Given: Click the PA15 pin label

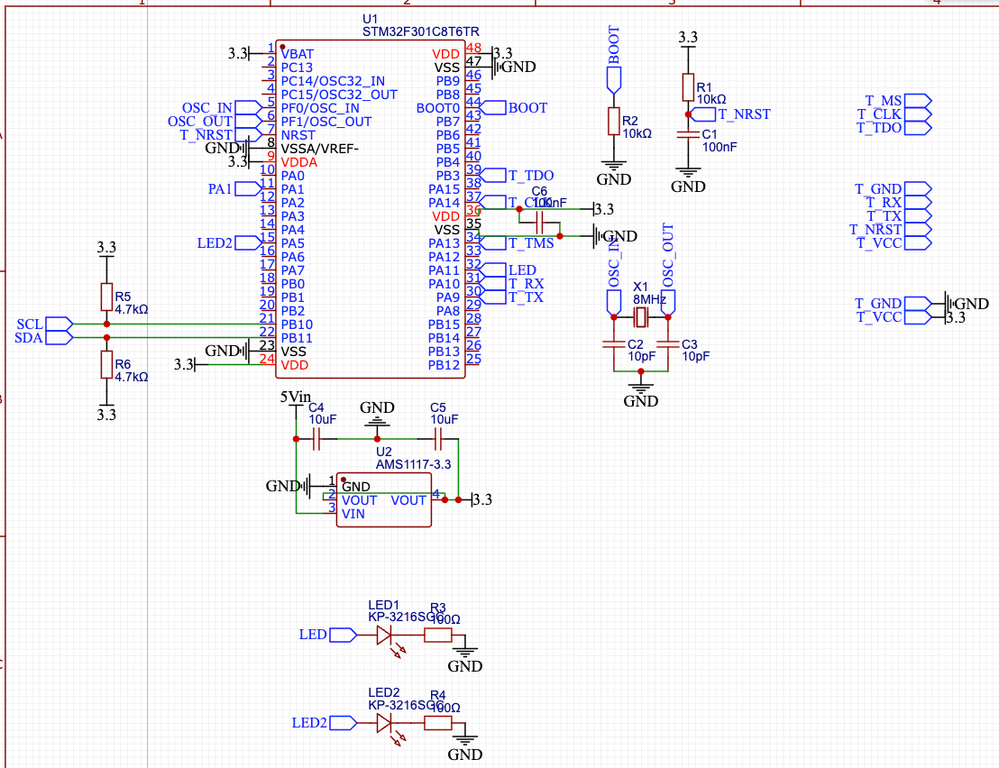Looking at the screenshot, I should pos(443,189).
